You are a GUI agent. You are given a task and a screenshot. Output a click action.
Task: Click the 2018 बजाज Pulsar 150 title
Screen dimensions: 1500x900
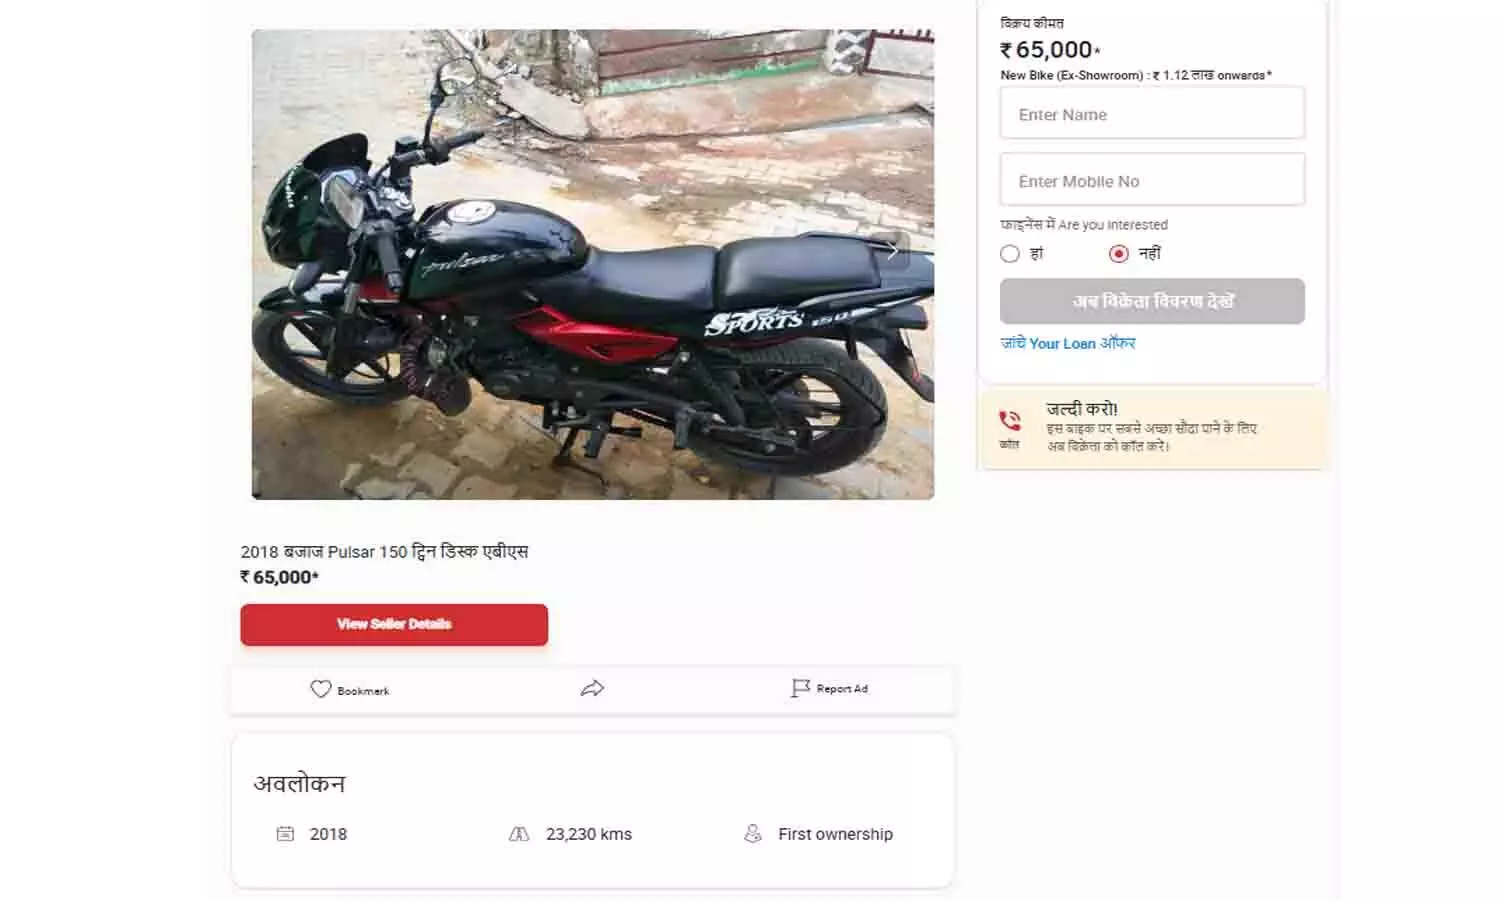pos(384,551)
